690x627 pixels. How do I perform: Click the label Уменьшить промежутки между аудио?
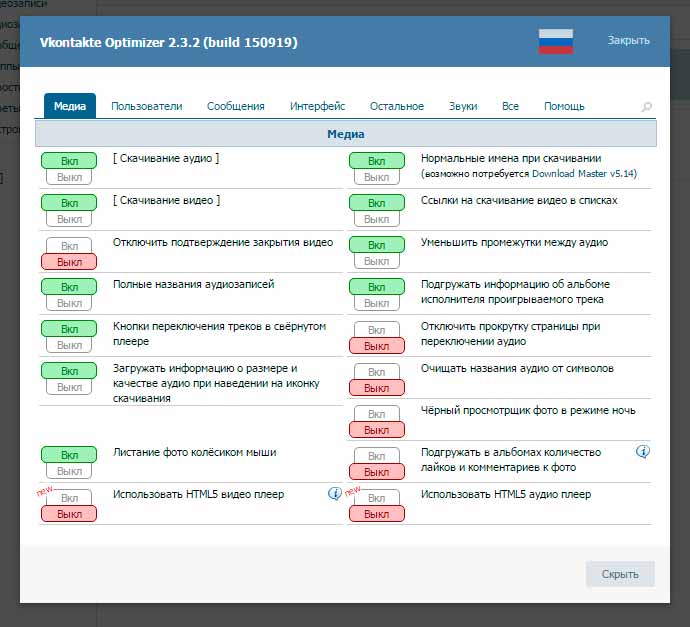pyautogui.click(x=514, y=242)
